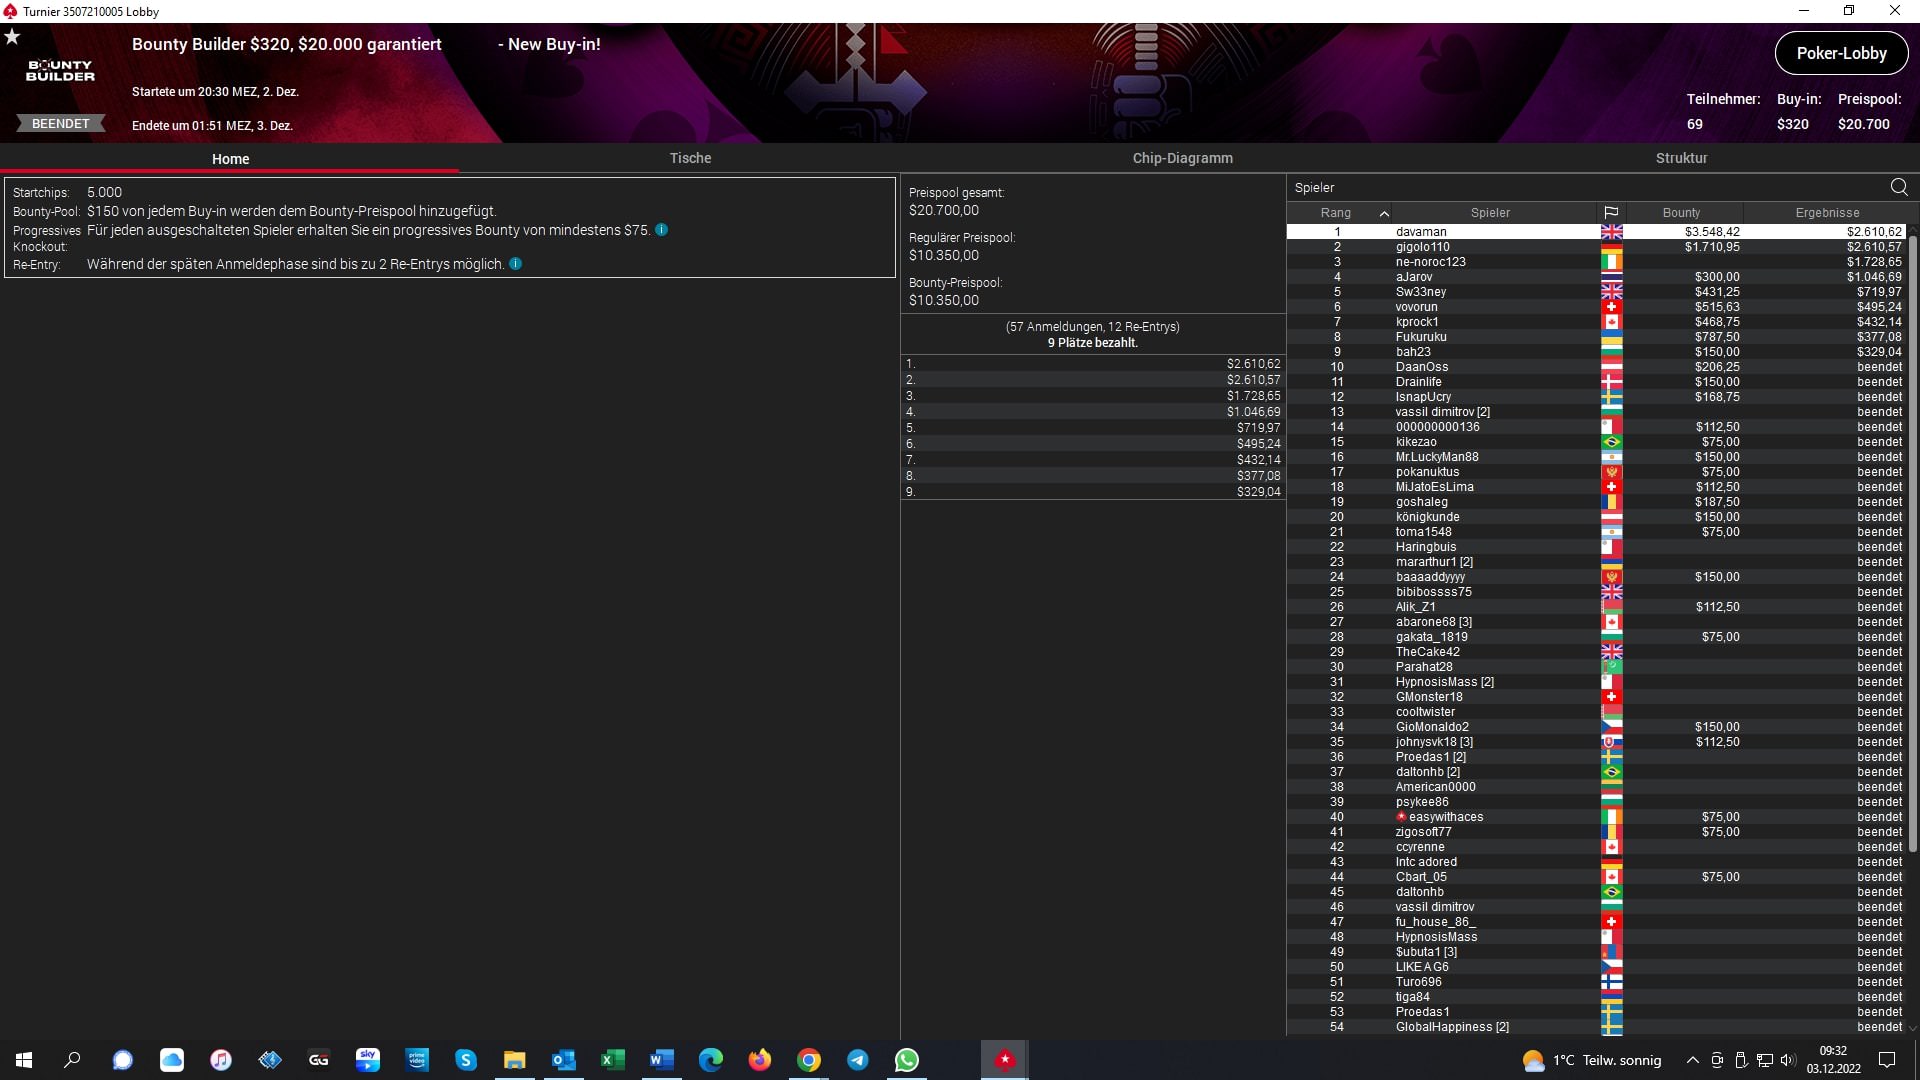Screen dimensions: 1920x1080
Task: Sort by Ergebnisse column header
Action: [x=1826, y=213]
